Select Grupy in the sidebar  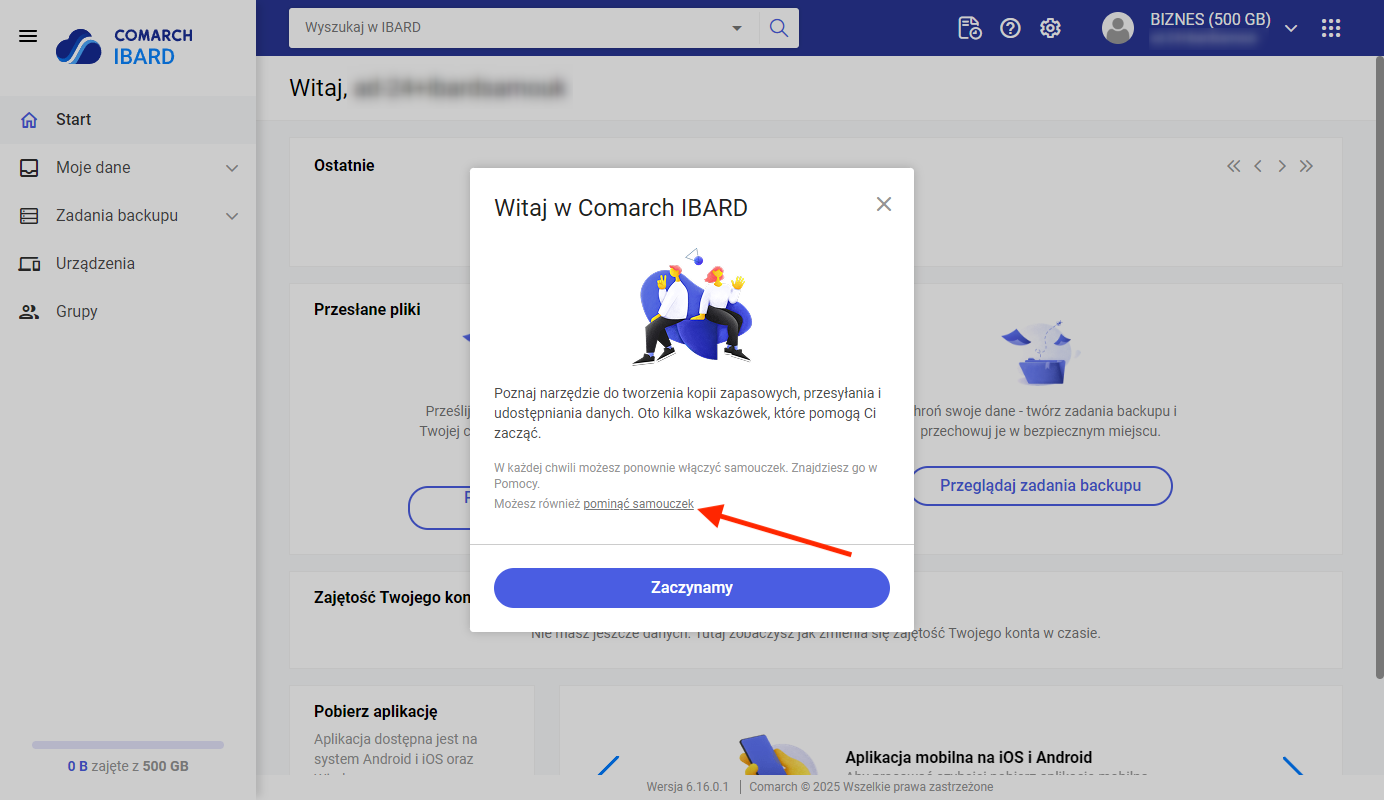[x=128, y=312]
